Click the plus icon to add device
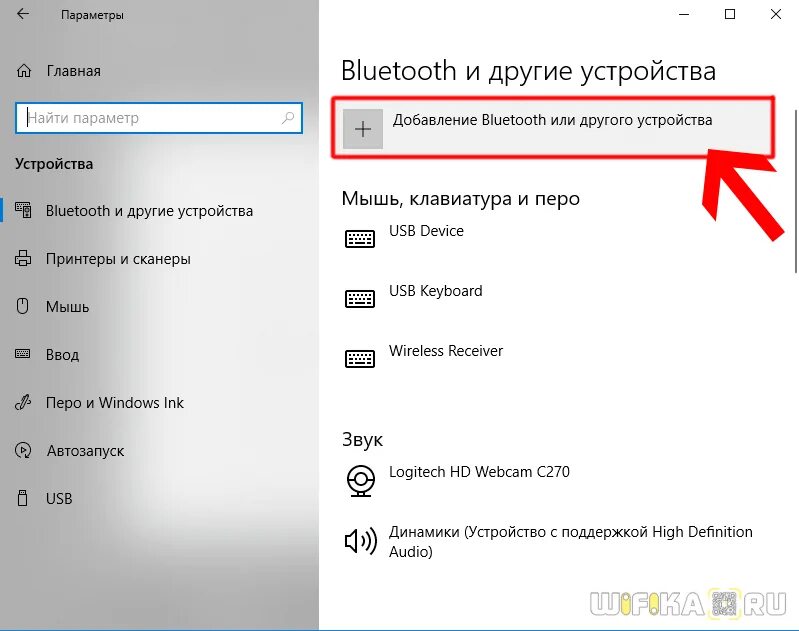Viewport: 799px width, 631px height. coord(363,129)
